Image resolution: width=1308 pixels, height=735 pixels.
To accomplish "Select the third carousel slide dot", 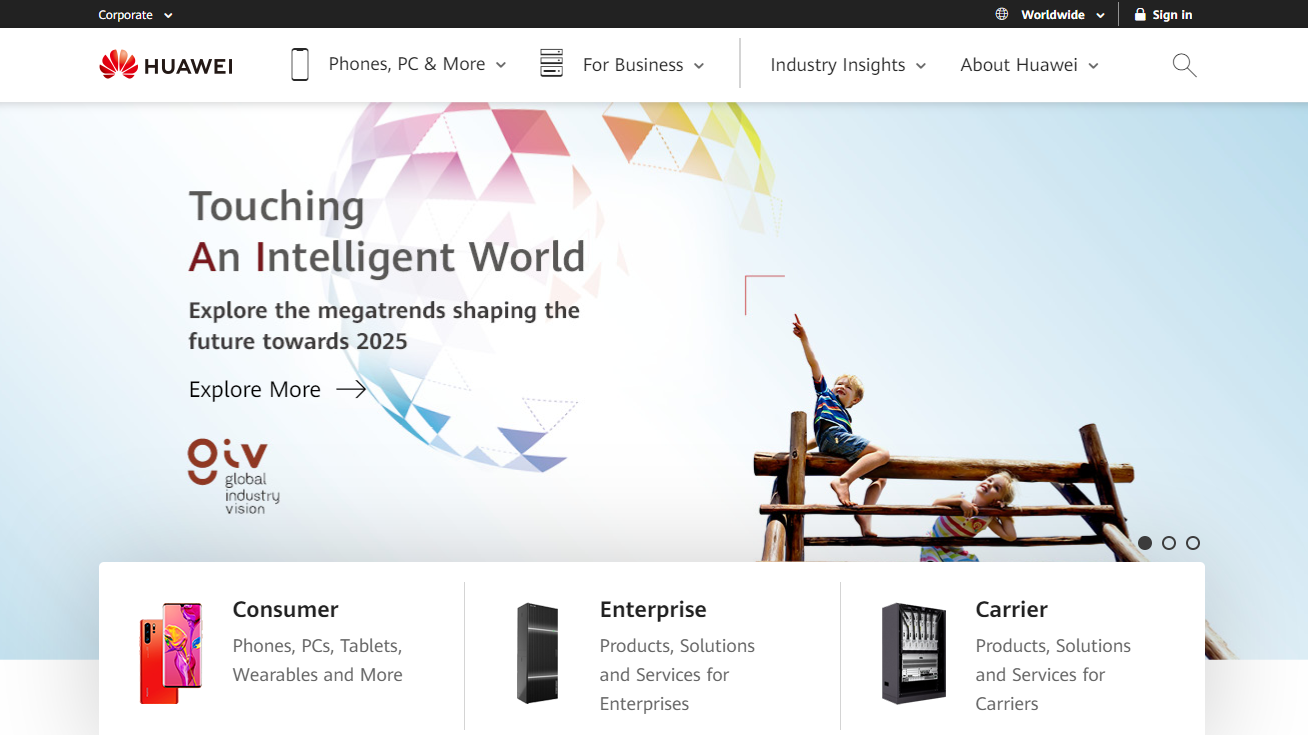I will [1193, 543].
